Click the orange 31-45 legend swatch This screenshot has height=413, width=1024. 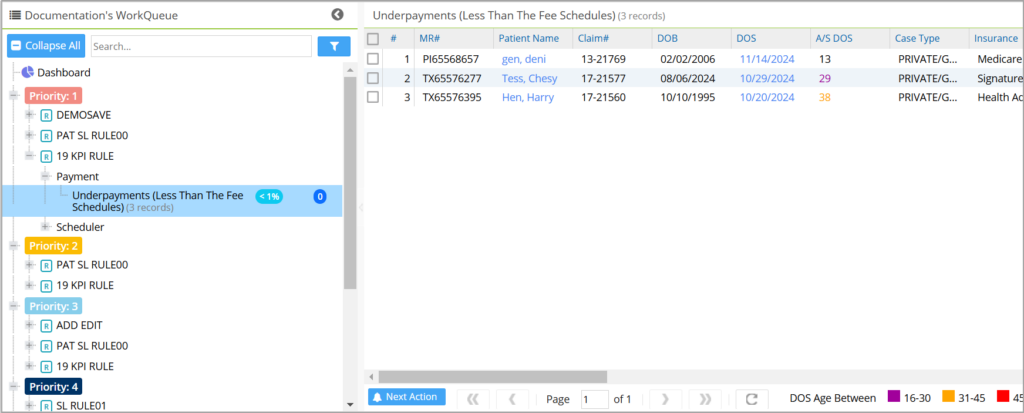948,396
